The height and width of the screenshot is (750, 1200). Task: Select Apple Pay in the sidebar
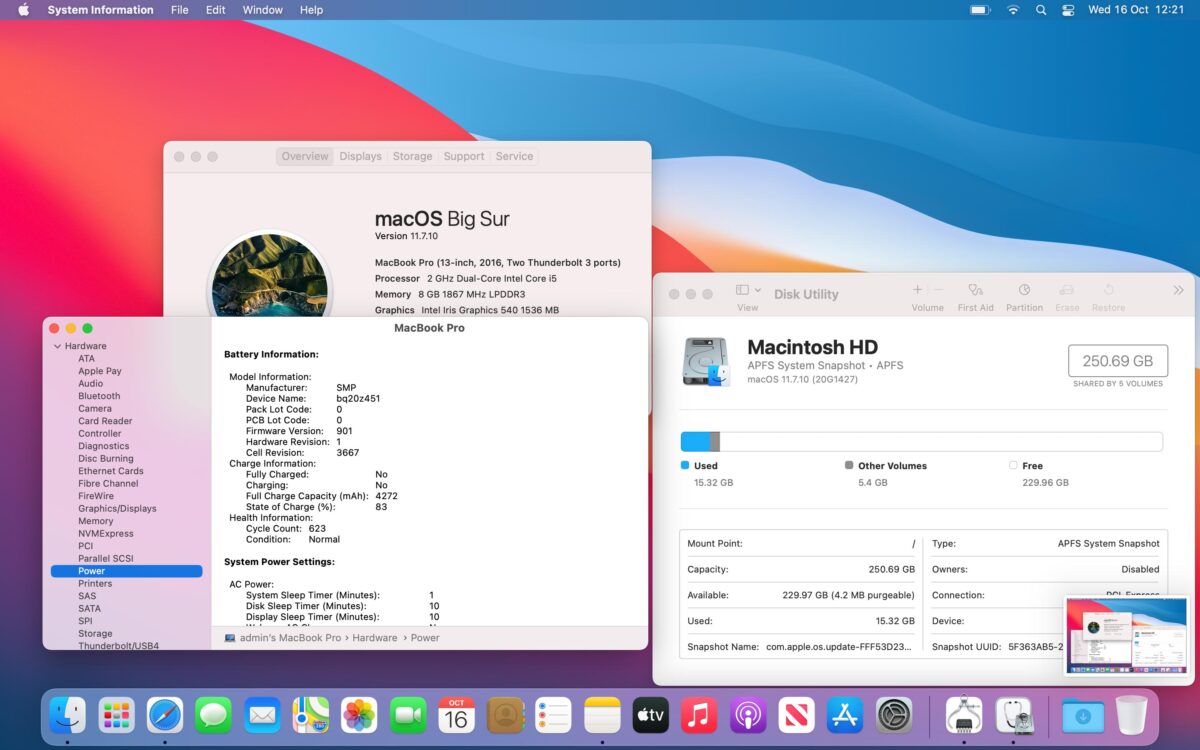click(100, 371)
